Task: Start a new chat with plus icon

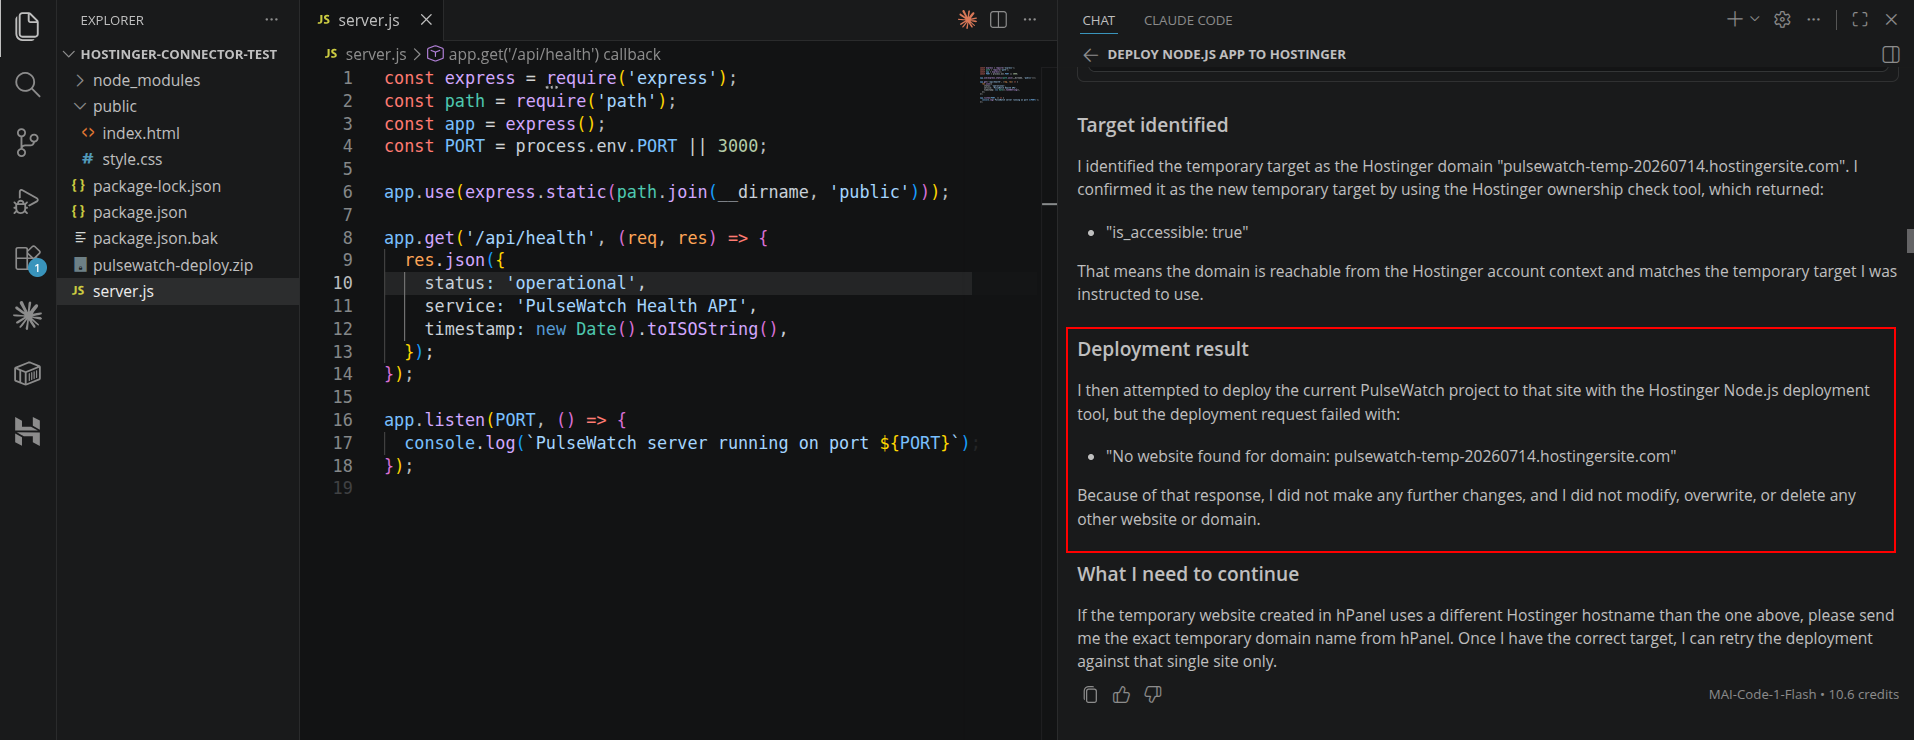Action: click(1735, 19)
